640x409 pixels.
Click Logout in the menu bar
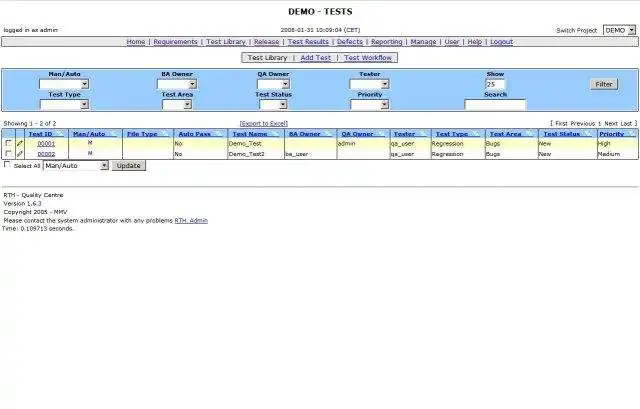[501, 42]
